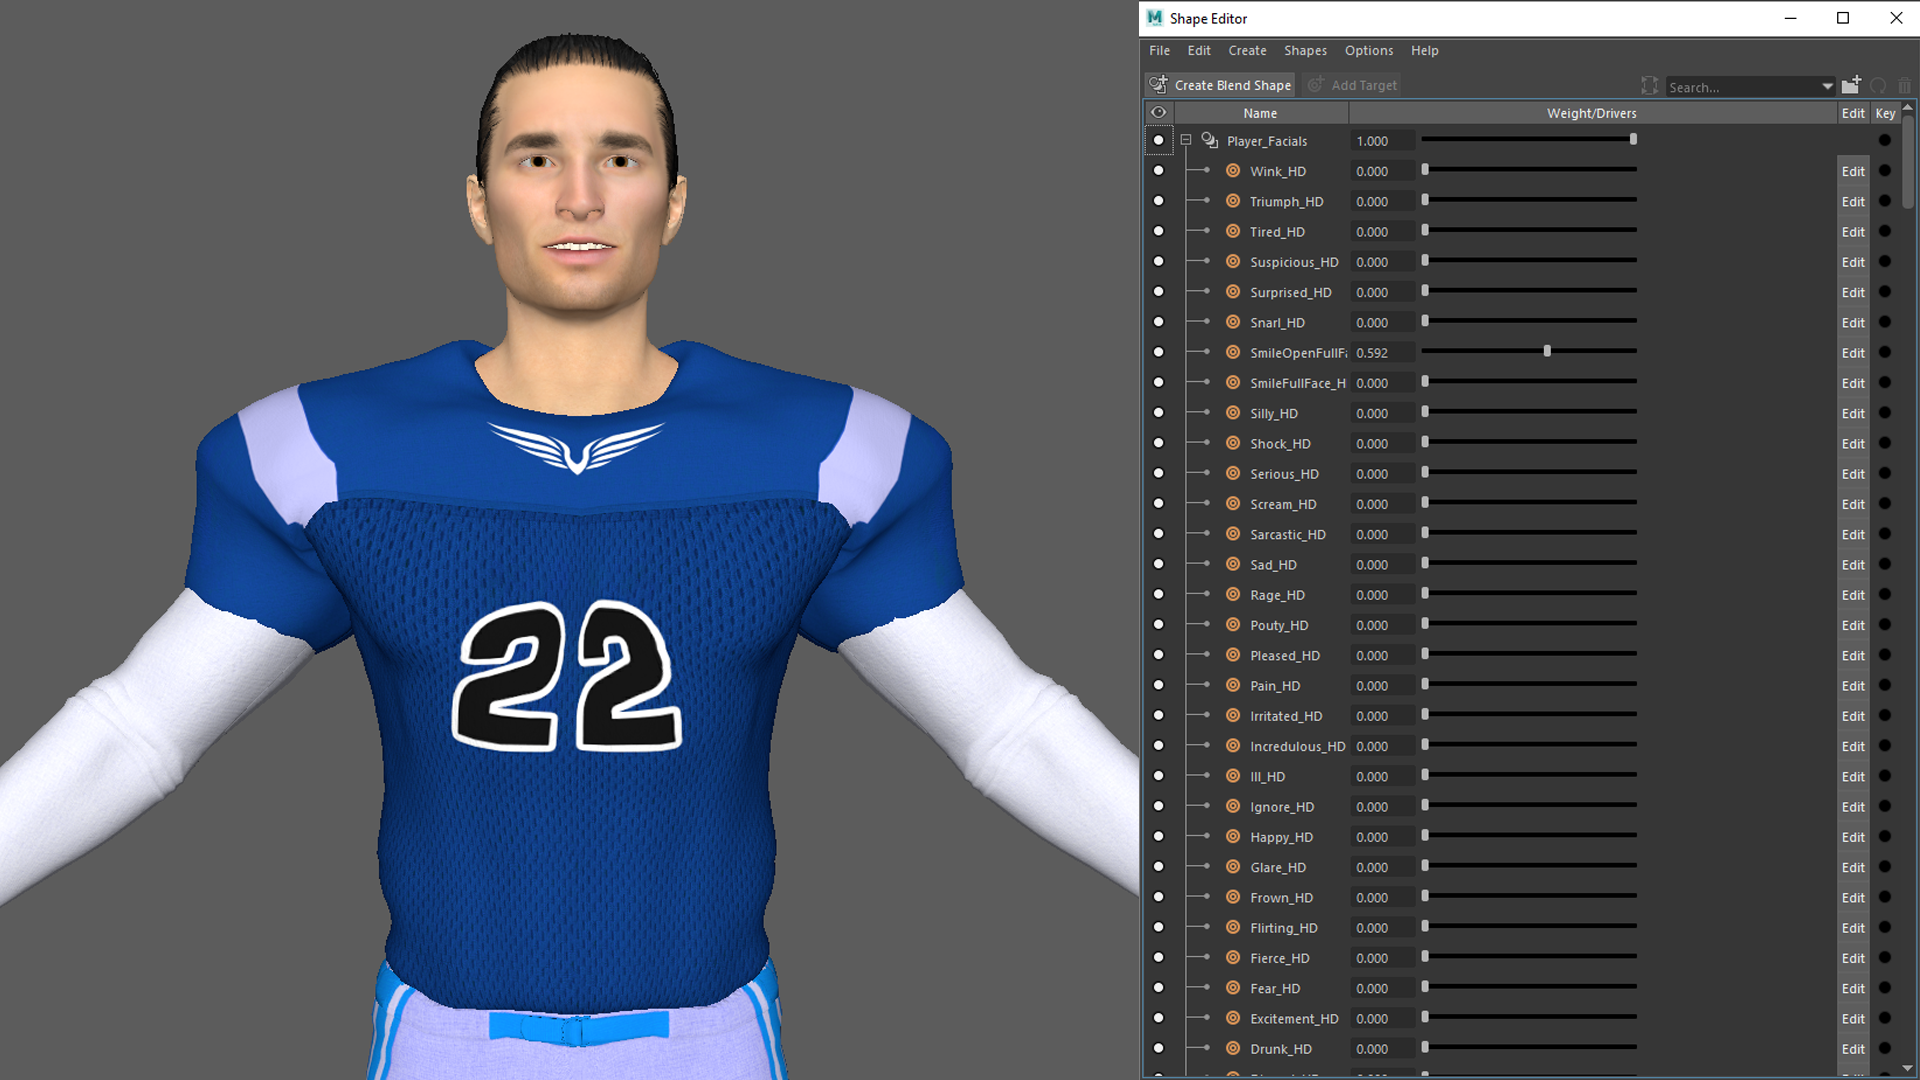The height and width of the screenshot is (1080, 1920).
Task: Click the Wink_HD target icon
Action: pos(1233,171)
